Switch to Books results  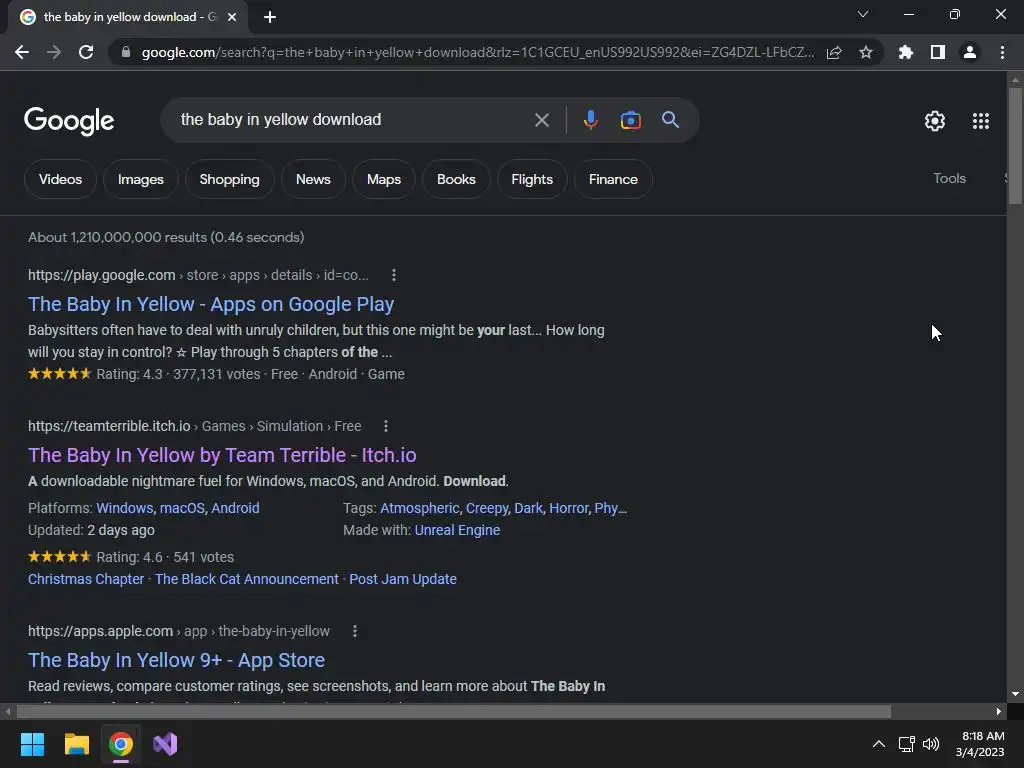coord(456,179)
